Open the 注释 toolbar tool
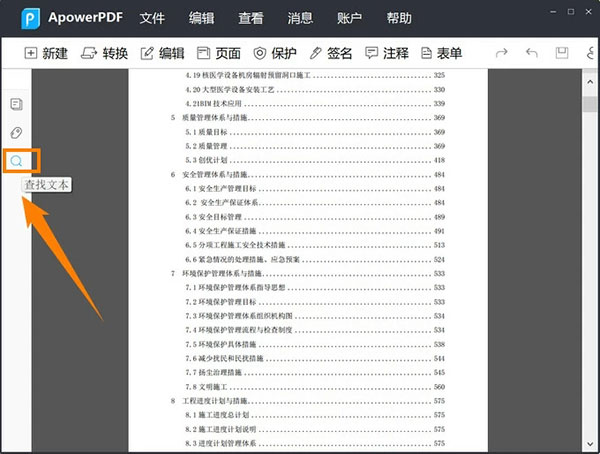This screenshot has height=454, width=600. pos(387,53)
